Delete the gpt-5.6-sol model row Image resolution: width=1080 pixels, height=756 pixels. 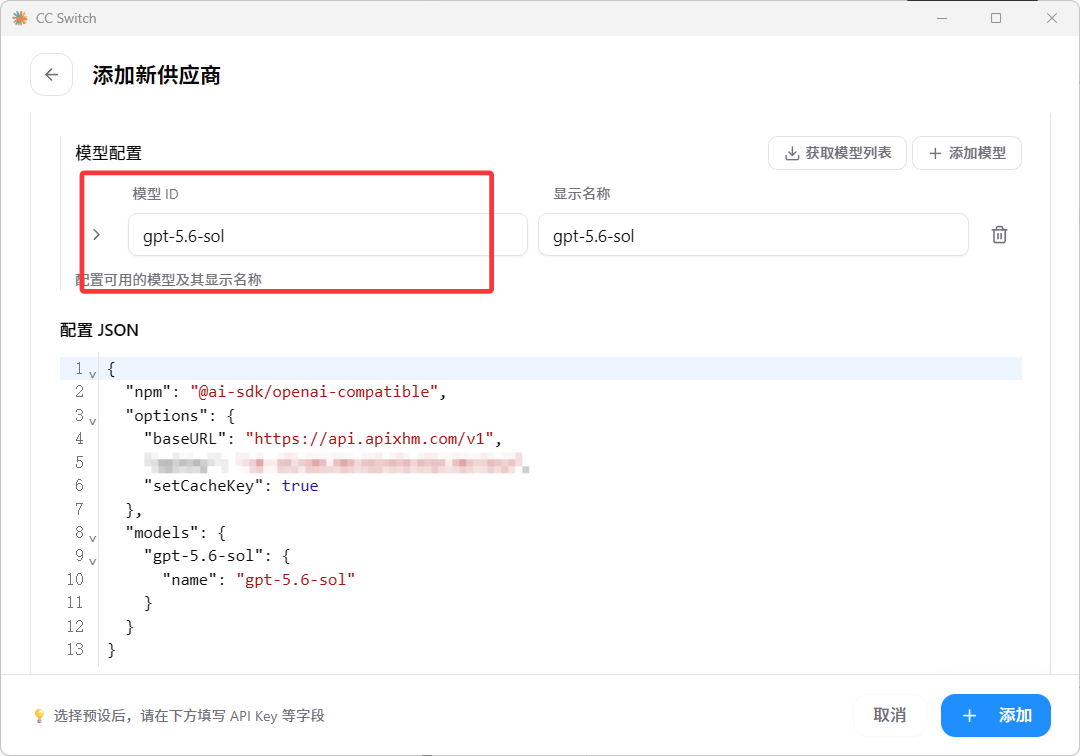click(x=999, y=235)
